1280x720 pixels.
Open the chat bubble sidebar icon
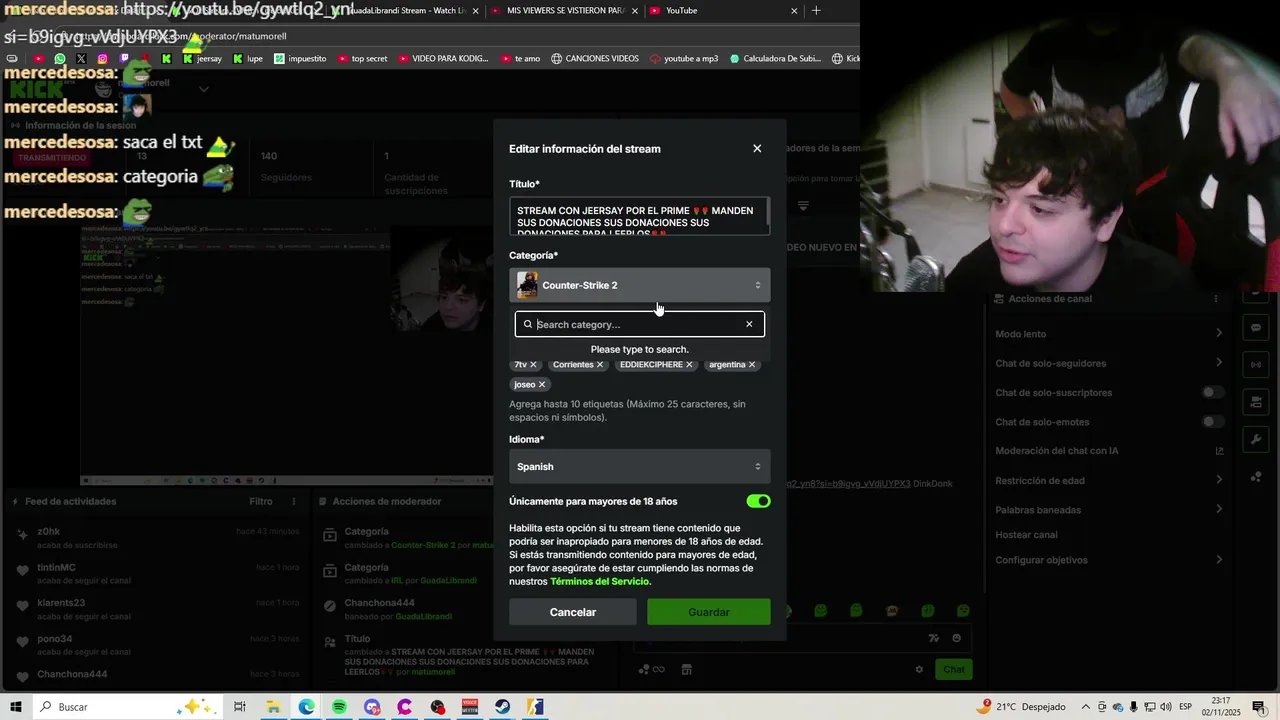(x=1256, y=328)
